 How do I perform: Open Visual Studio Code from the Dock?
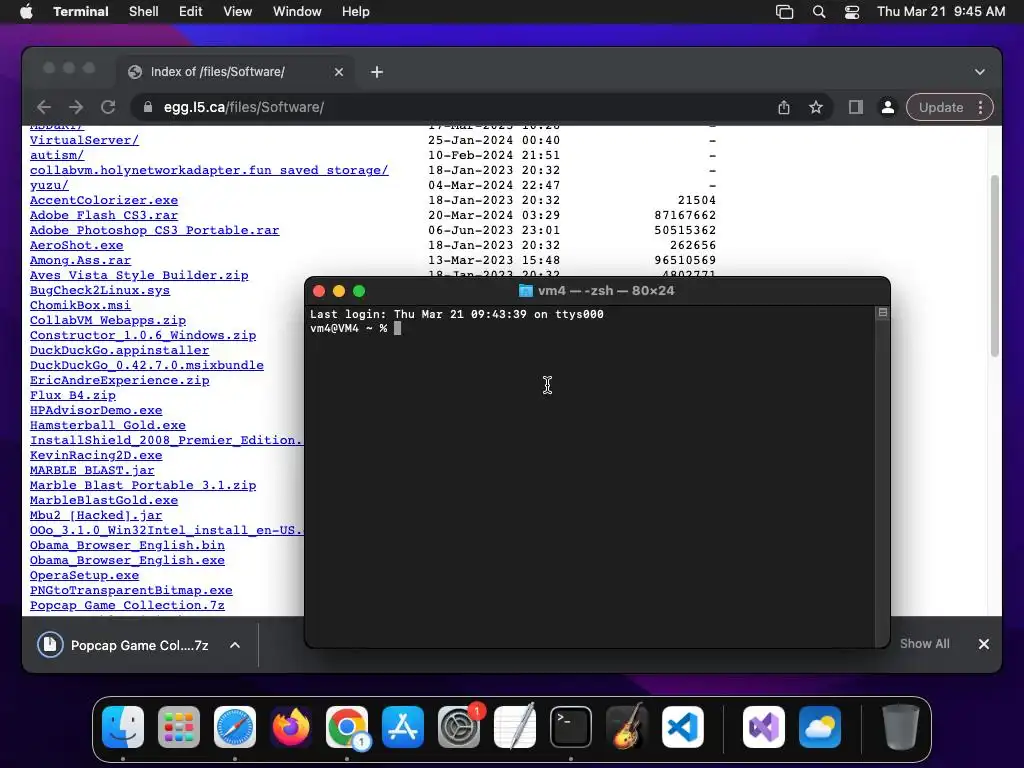click(x=682, y=727)
